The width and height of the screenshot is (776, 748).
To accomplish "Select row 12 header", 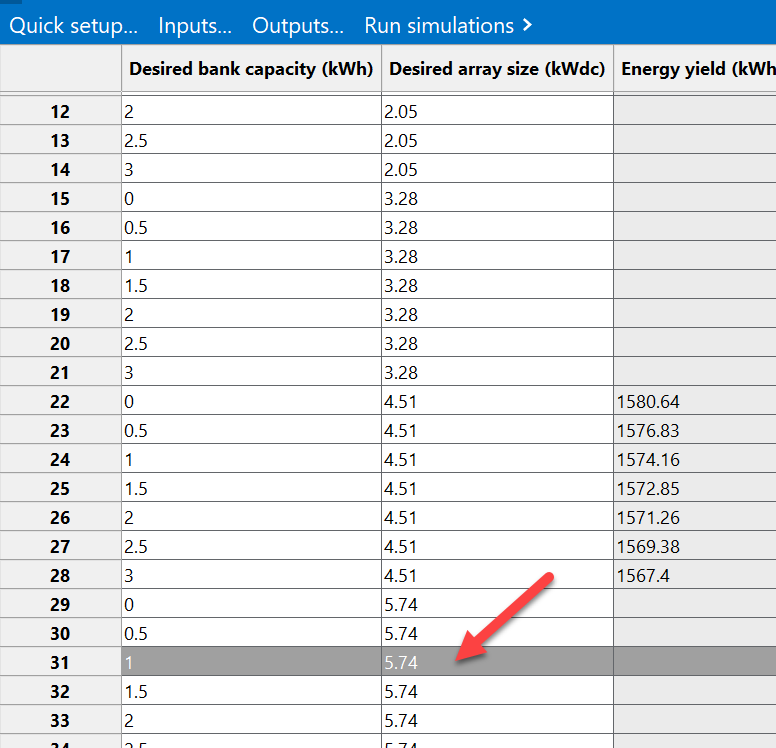I will click(x=60, y=112).
